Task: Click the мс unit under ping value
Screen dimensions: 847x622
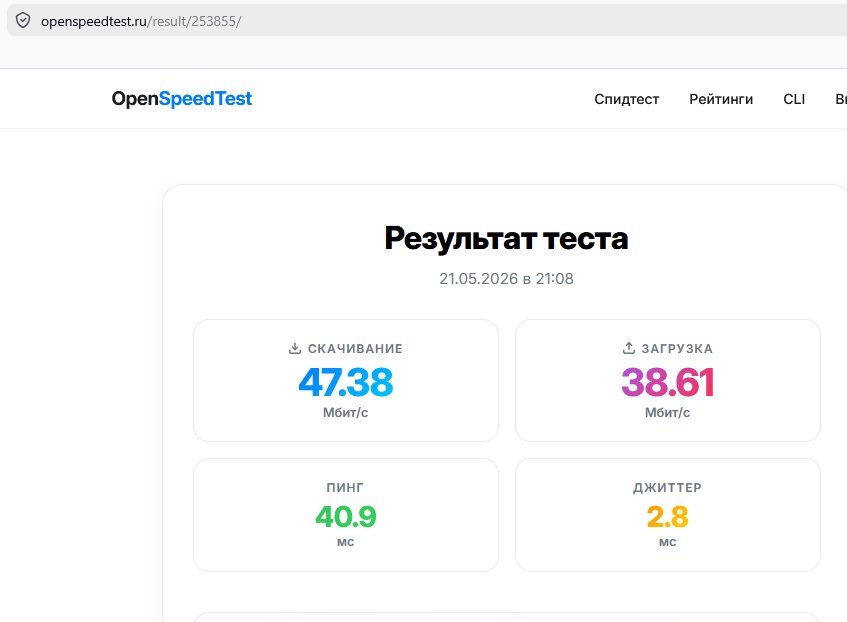Action: coord(345,542)
